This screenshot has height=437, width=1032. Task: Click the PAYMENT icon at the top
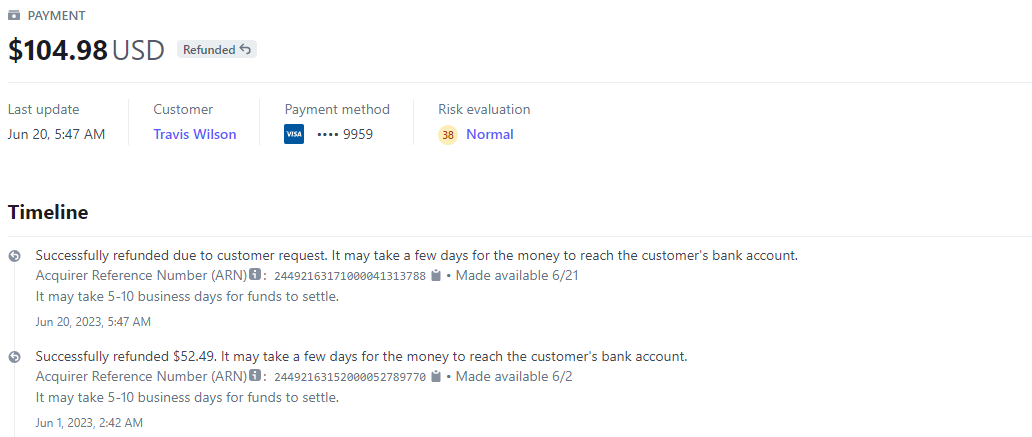pos(14,16)
